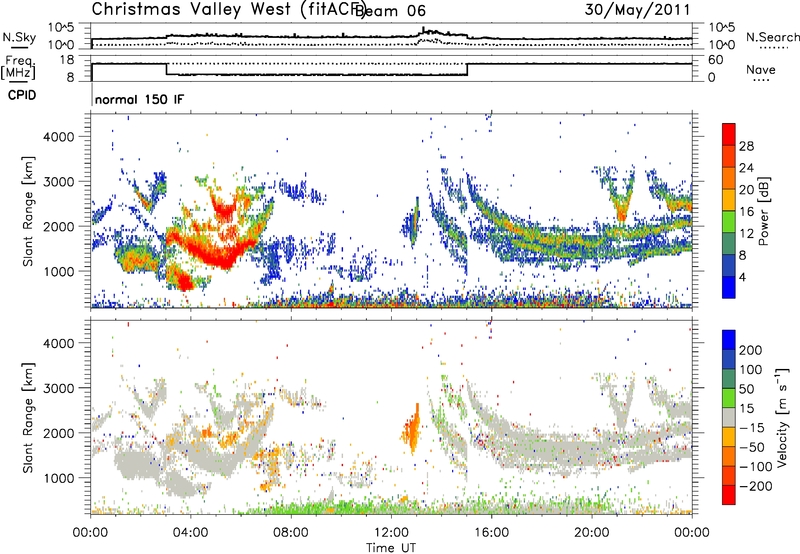Click the '2000' tick on the velocity panel
Image resolution: width=800 pixels, height=554 pixels.
tap(58, 433)
